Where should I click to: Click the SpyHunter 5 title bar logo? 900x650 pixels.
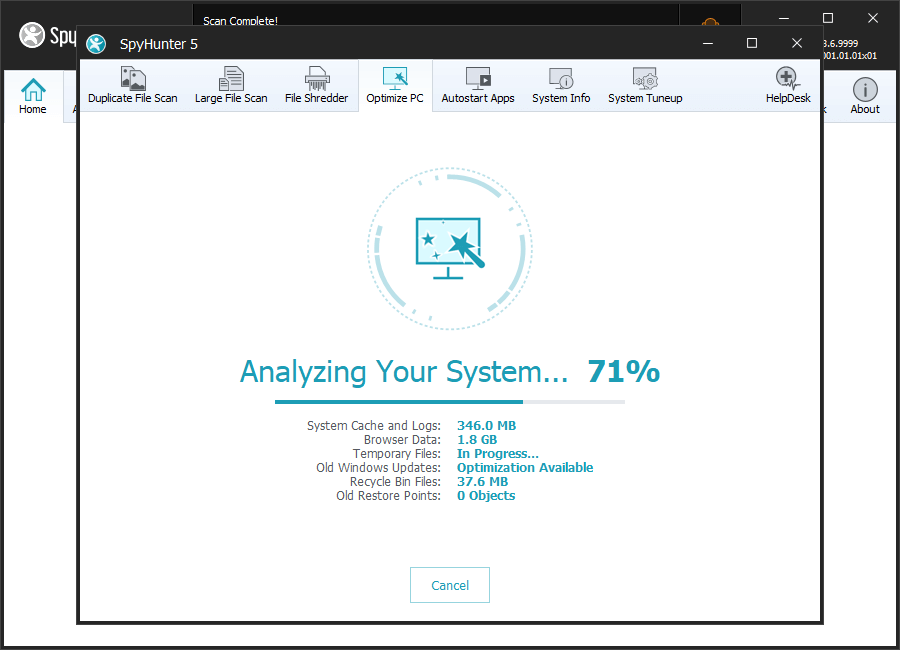[x=96, y=44]
